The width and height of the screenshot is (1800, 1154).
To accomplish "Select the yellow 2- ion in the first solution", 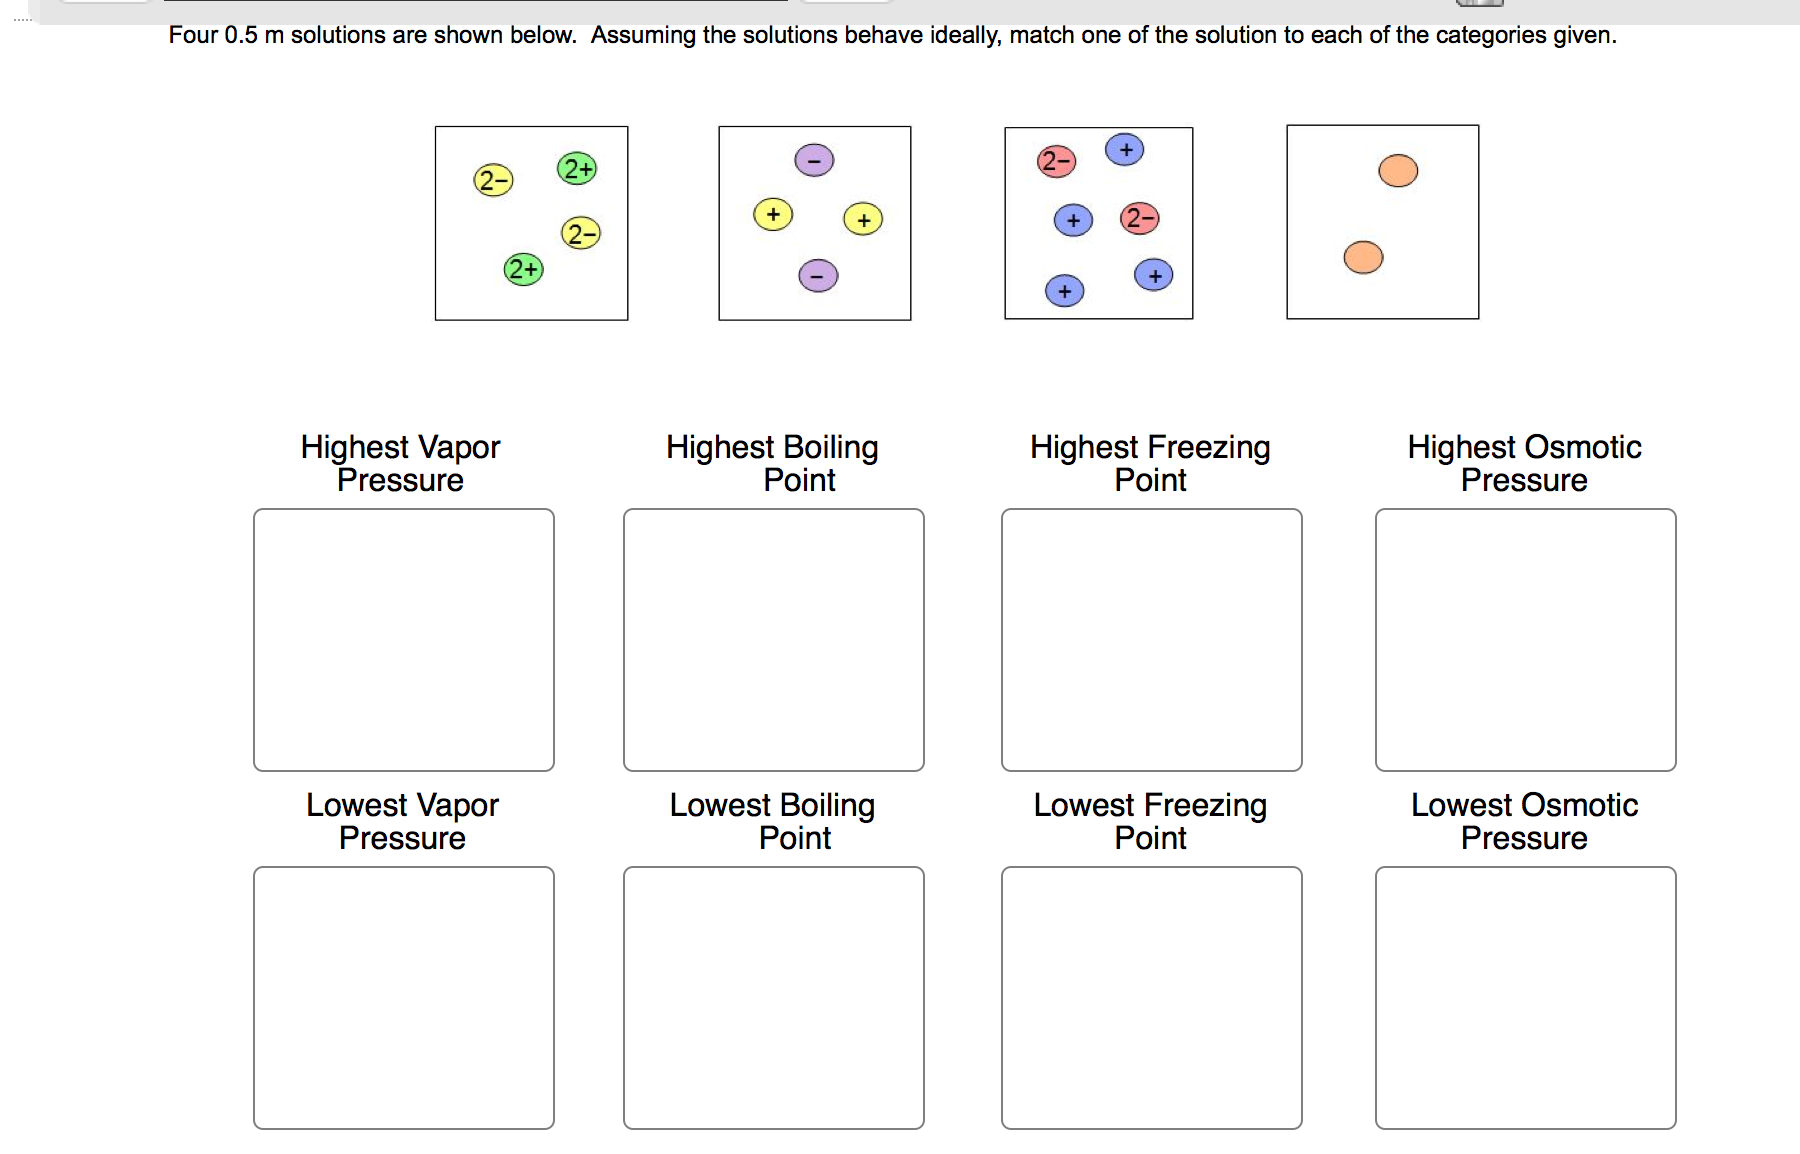I will point(491,181).
